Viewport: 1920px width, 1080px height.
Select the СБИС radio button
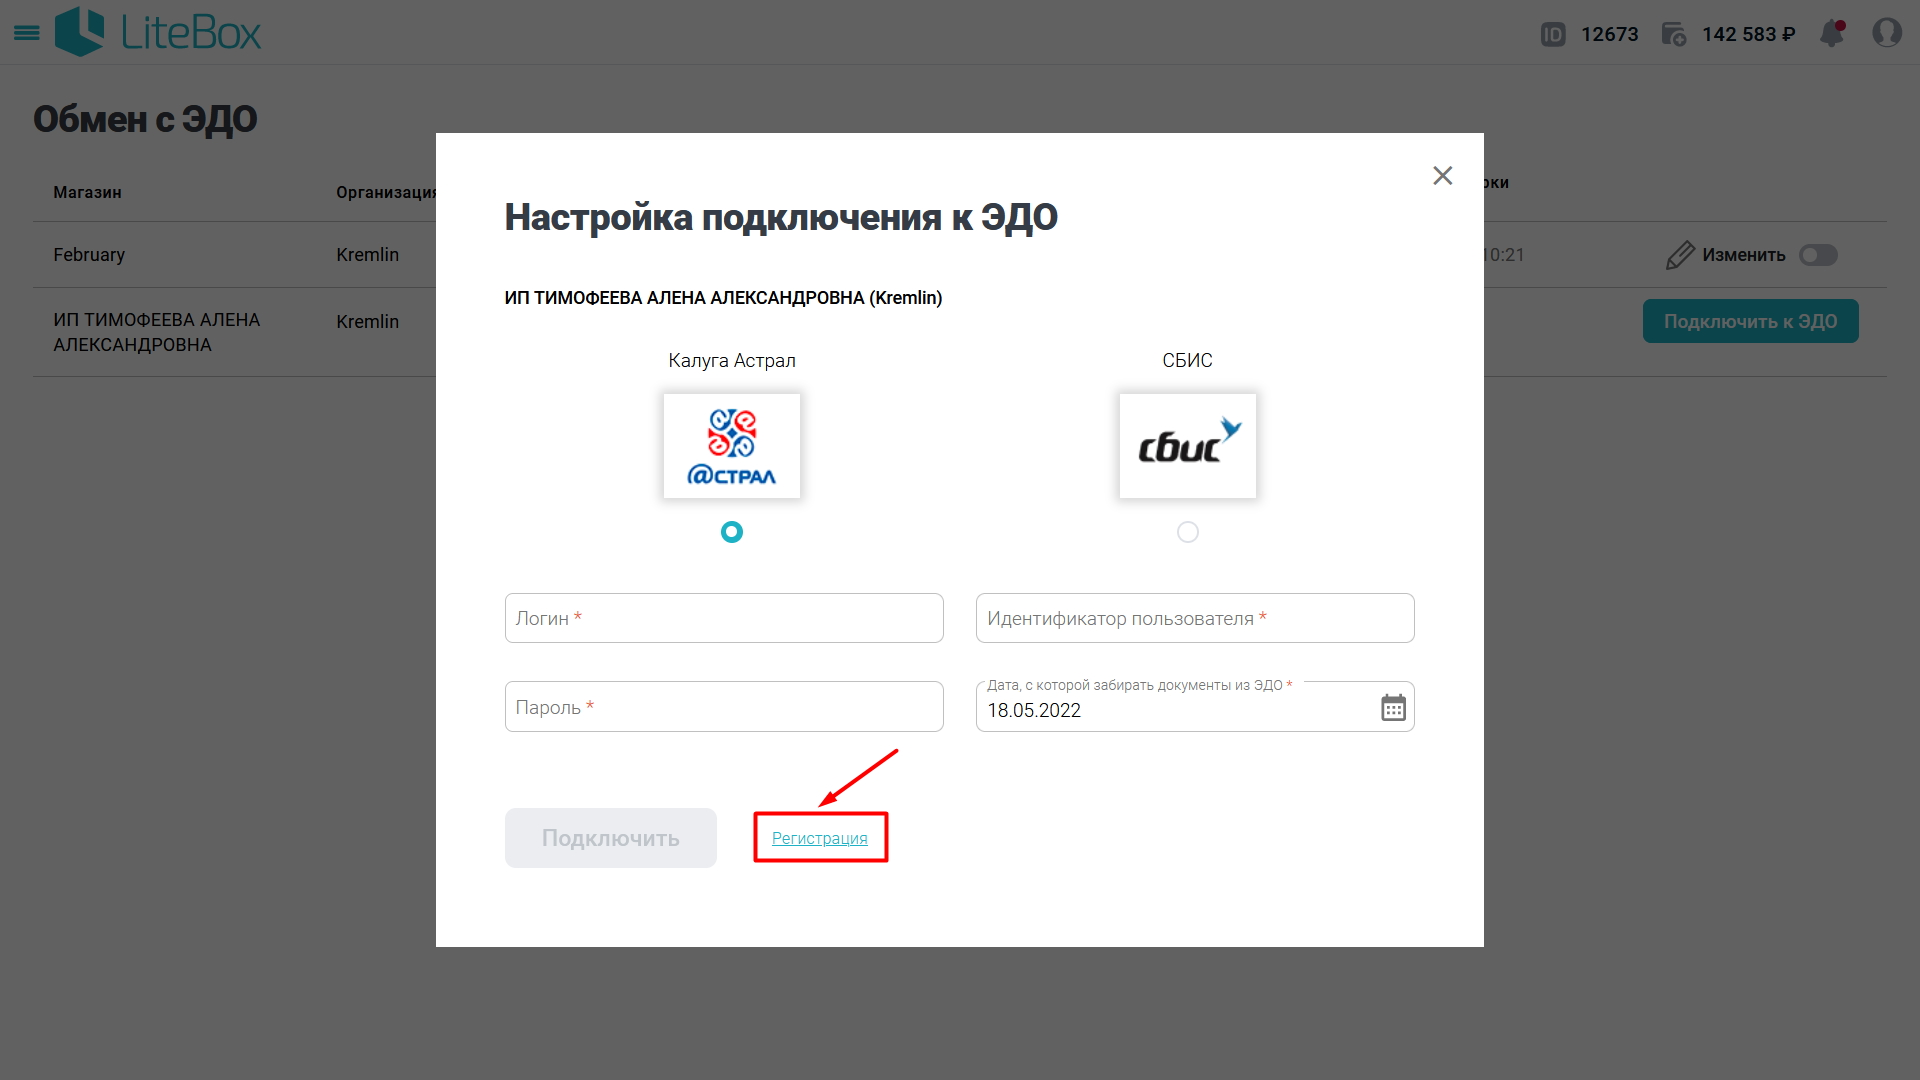point(1188,532)
